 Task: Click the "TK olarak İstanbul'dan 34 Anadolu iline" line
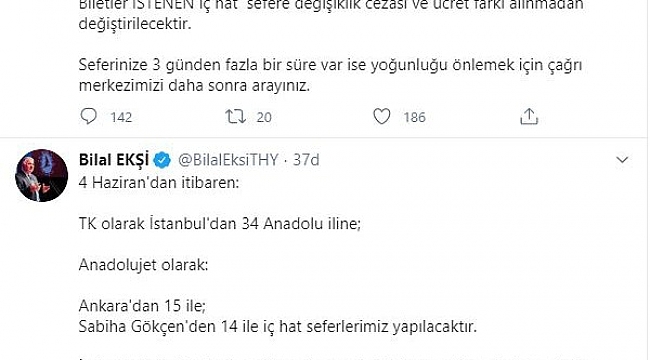pyautogui.click(x=220, y=224)
